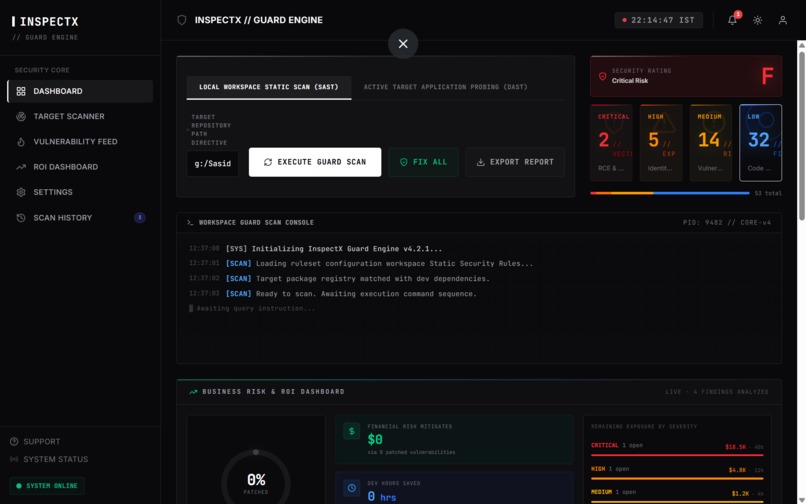Open System Status link in sidebar
The image size is (806, 504).
coord(49,459)
